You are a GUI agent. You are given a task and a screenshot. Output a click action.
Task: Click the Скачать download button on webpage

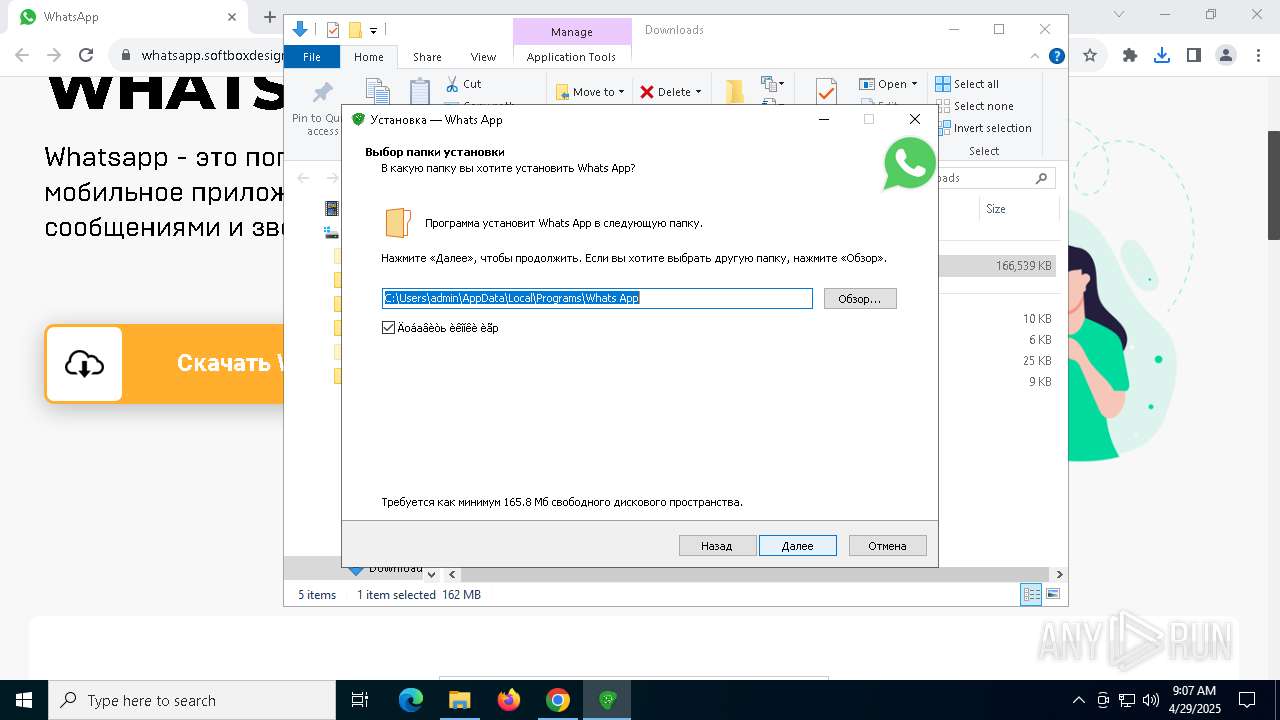click(165, 364)
